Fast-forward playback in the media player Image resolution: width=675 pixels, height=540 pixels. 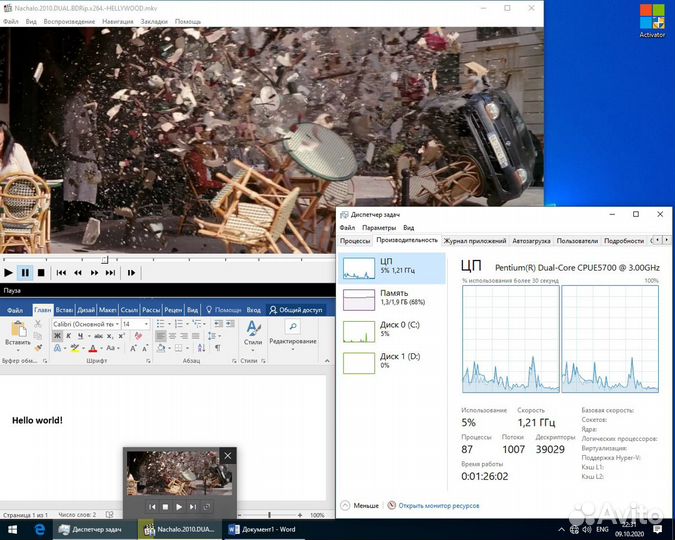point(94,273)
